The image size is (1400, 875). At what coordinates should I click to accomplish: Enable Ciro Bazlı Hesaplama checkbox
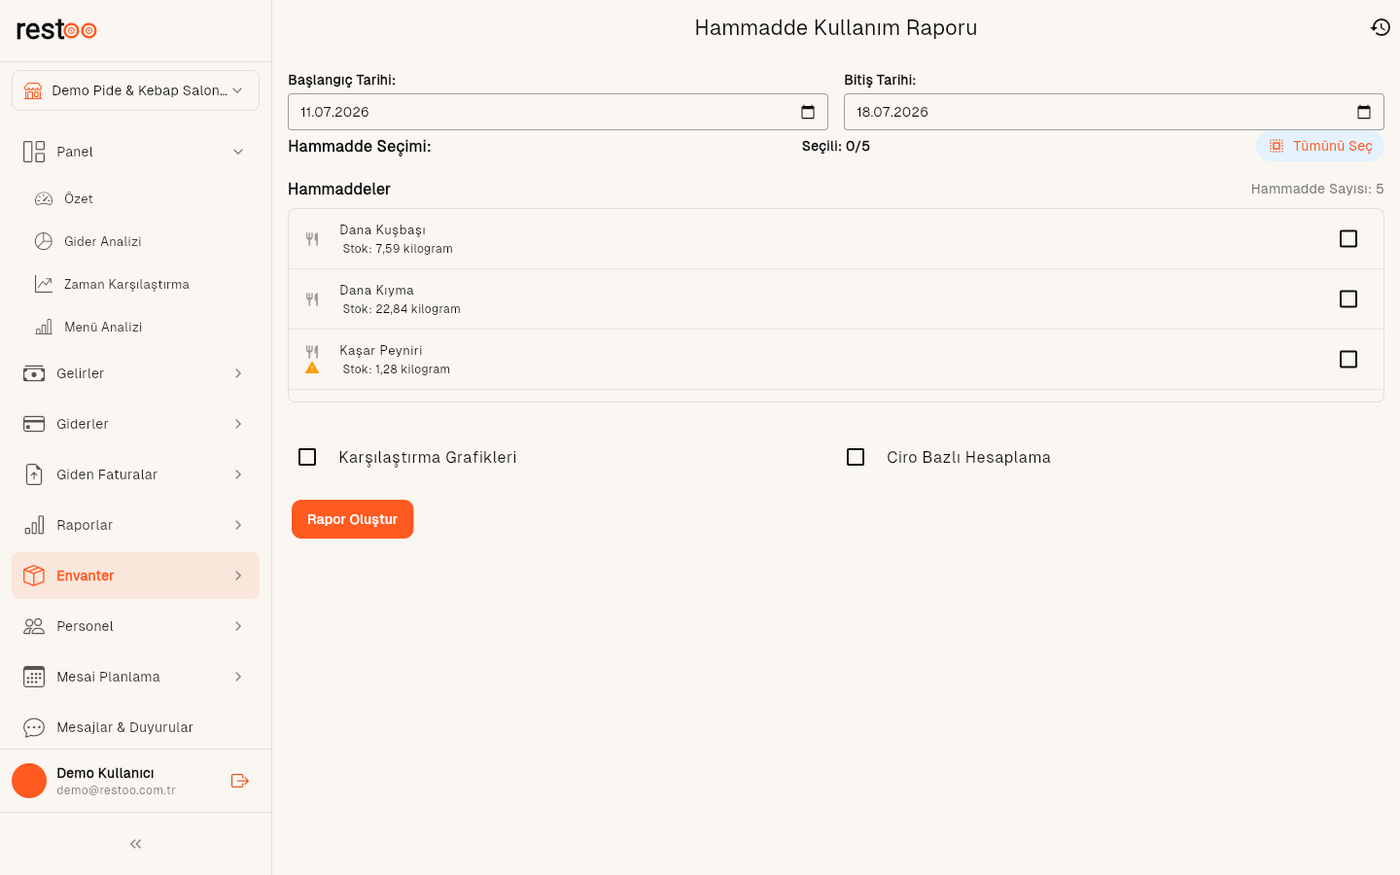coord(855,457)
